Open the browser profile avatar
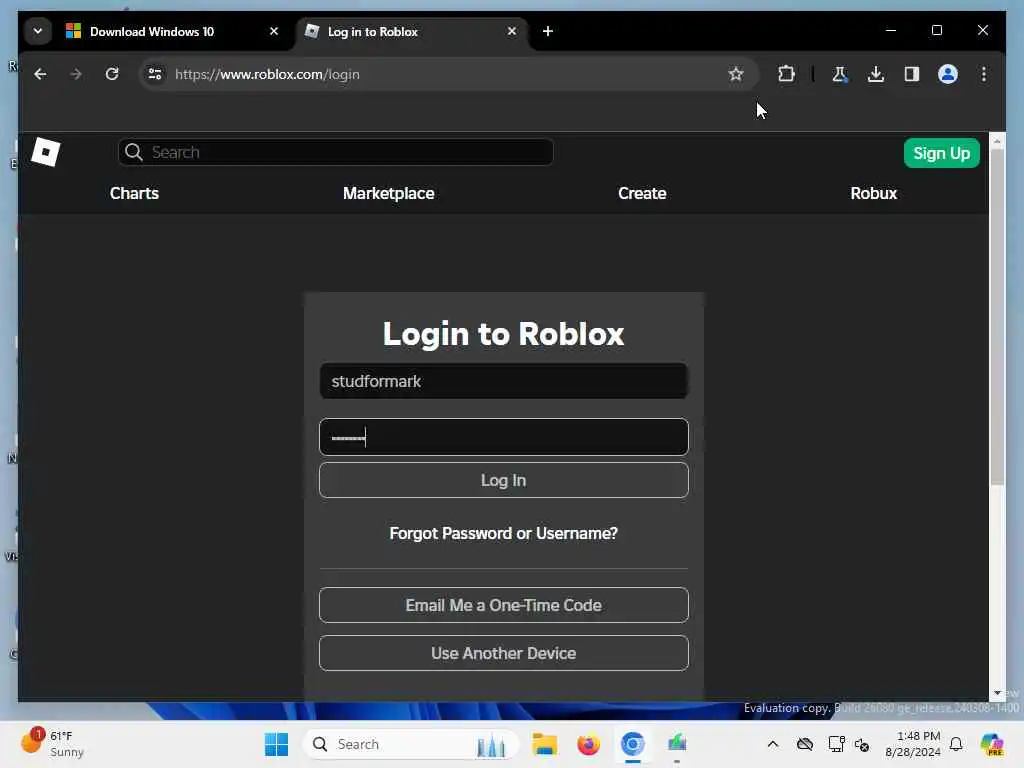Image resolution: width=1024 pixels, height=768 pixels. point(948,74)
